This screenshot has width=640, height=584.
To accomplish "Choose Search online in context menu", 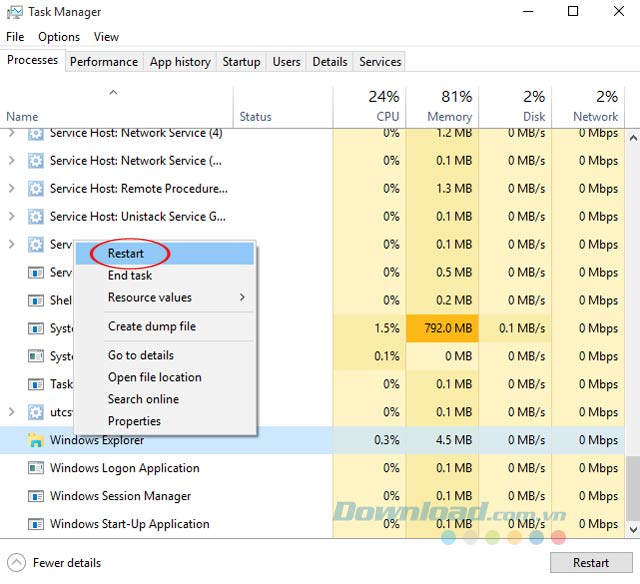I will [x=165, y=399].
